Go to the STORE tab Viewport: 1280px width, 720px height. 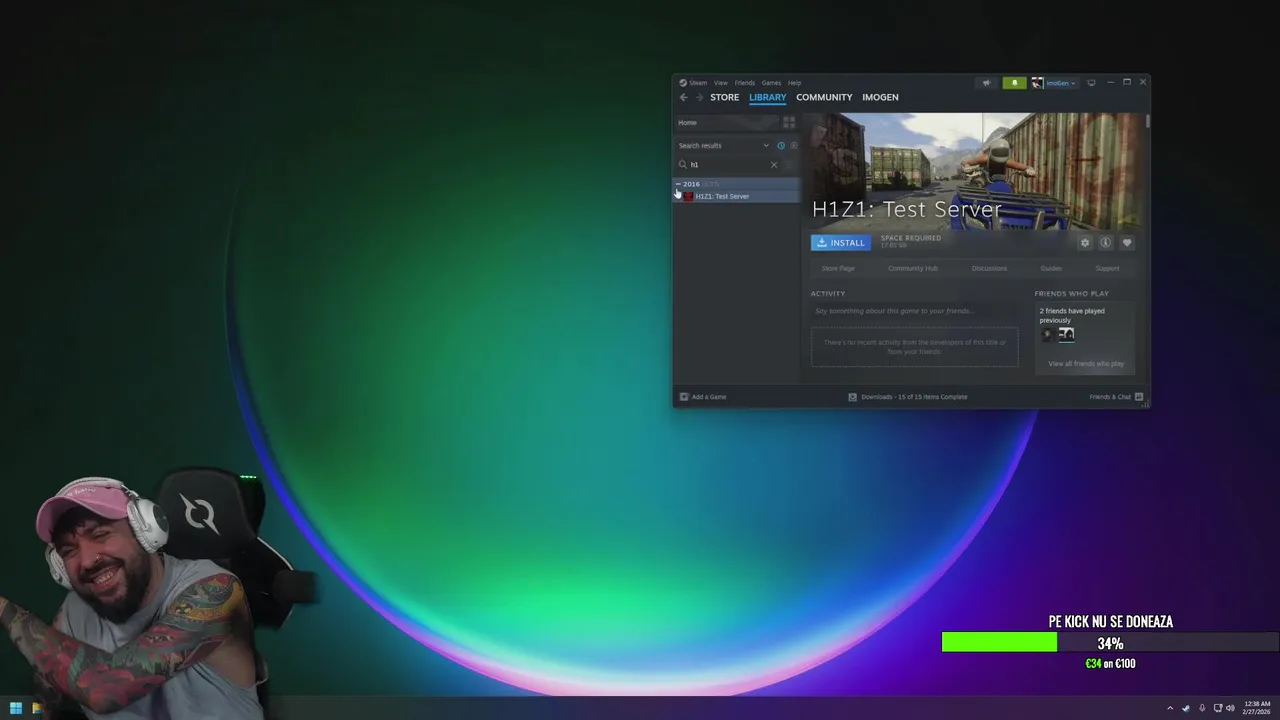click(x=725, y=97)
